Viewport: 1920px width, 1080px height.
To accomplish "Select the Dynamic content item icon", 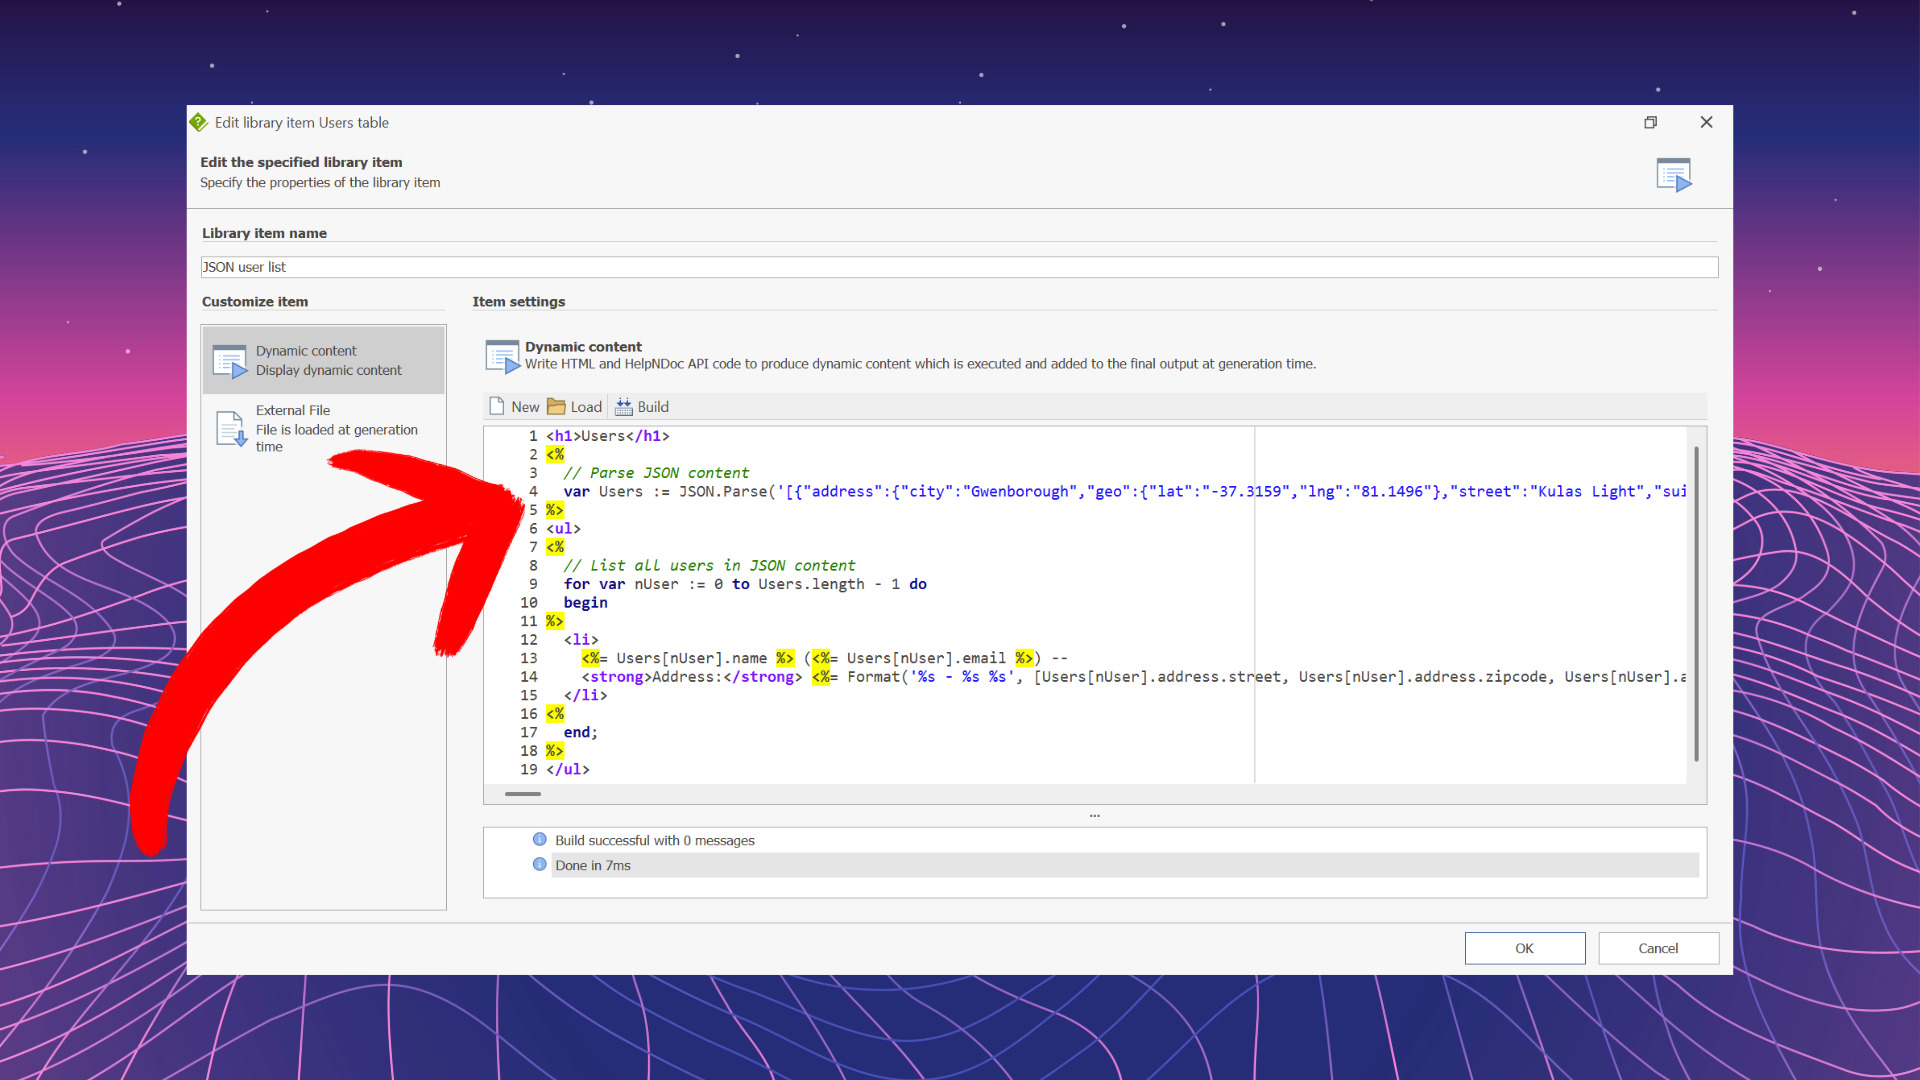I will 230,361.
